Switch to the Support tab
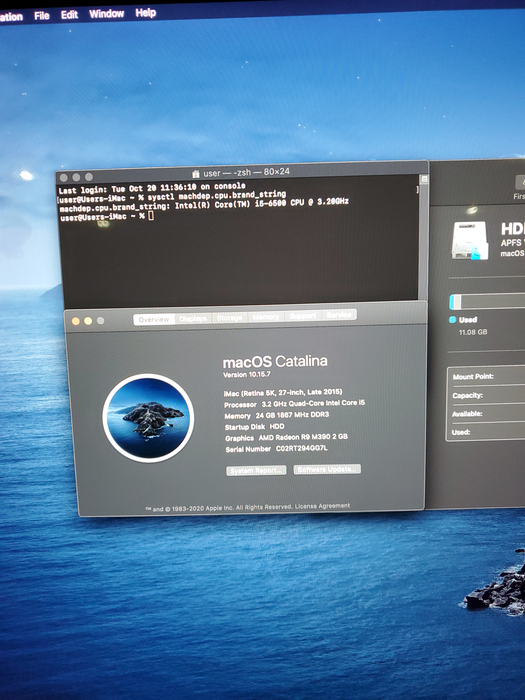This screenshot has width=525, height=700. pyautogui.click(x=303, y=316)
